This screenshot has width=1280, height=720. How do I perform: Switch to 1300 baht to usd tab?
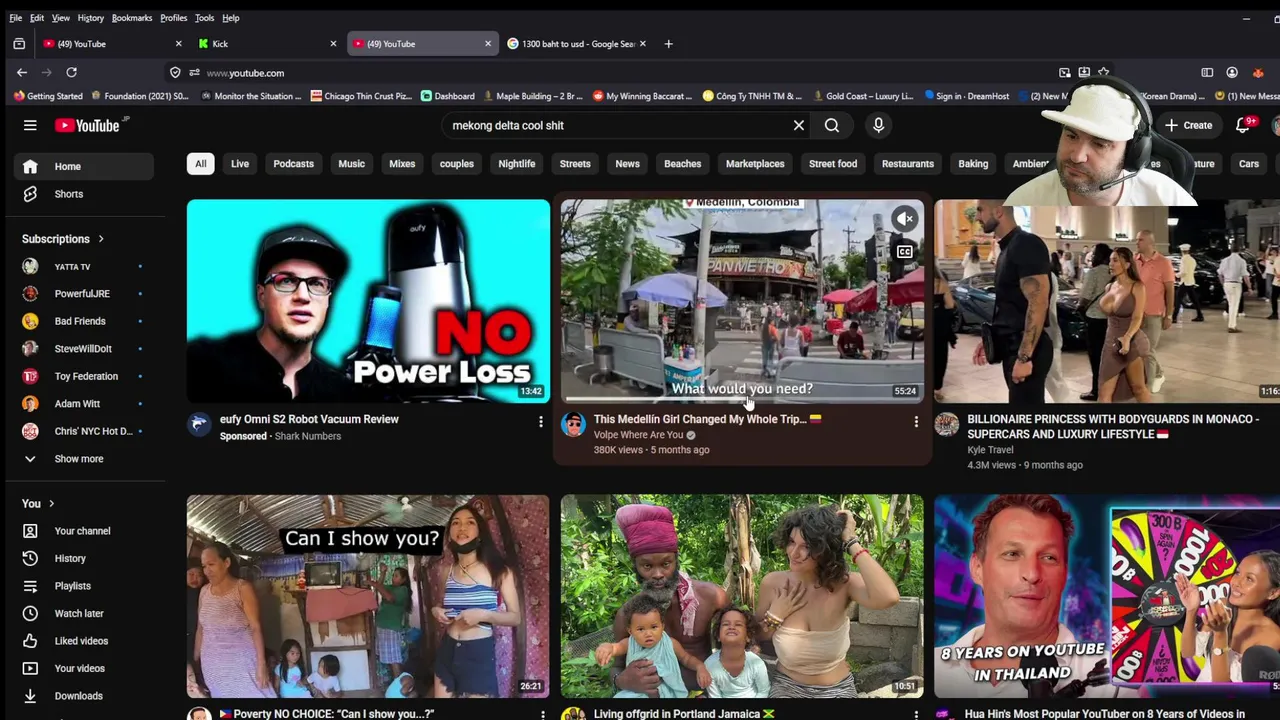pyautogui.click(x=577, y=44)
